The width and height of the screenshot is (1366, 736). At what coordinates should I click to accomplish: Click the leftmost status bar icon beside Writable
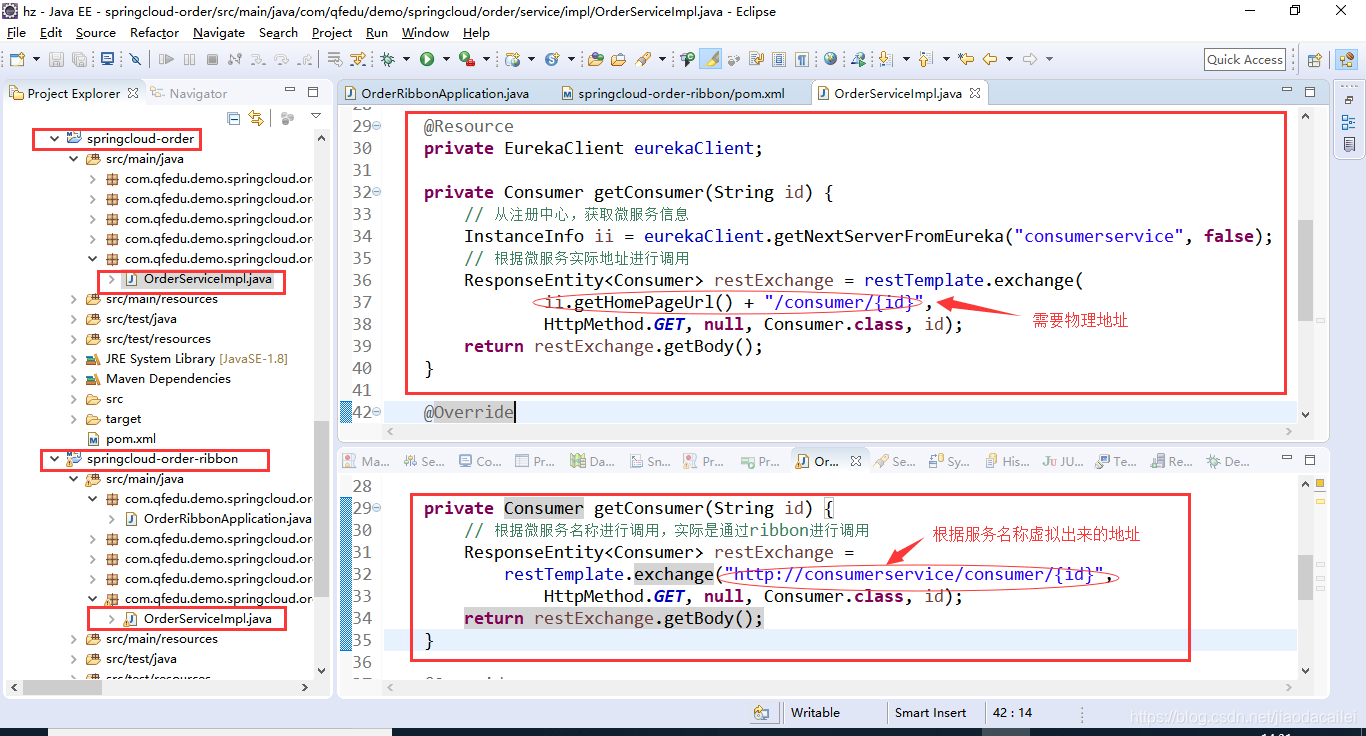(762, 713)
